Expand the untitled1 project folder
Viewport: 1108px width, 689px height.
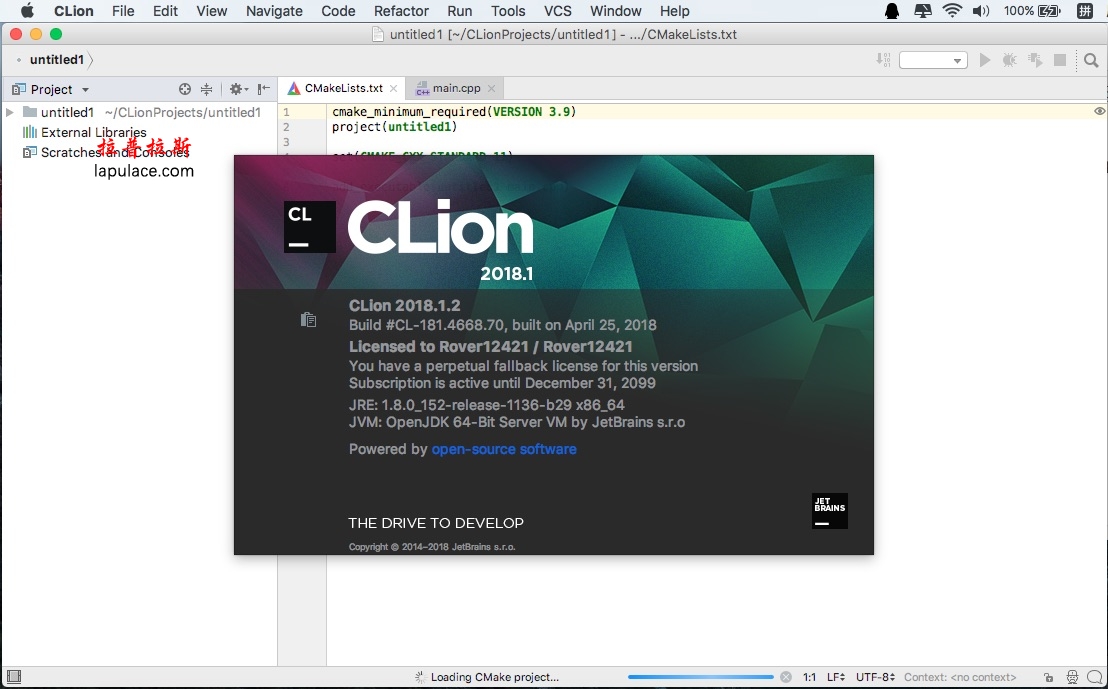pyautogui.click(x=10, y=112)
